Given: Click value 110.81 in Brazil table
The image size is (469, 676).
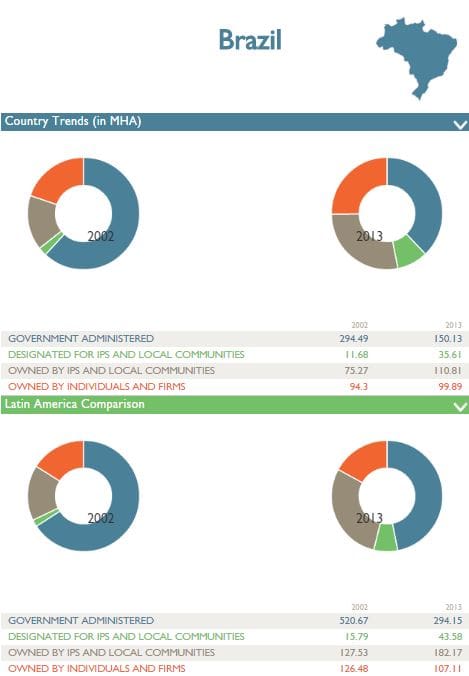Looking at the screenshot, I should [448, 371].
